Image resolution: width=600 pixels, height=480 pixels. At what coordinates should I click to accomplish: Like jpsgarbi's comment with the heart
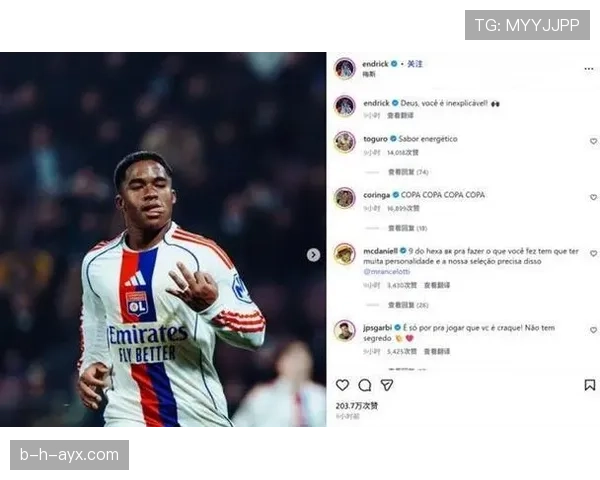click(593, 330)
